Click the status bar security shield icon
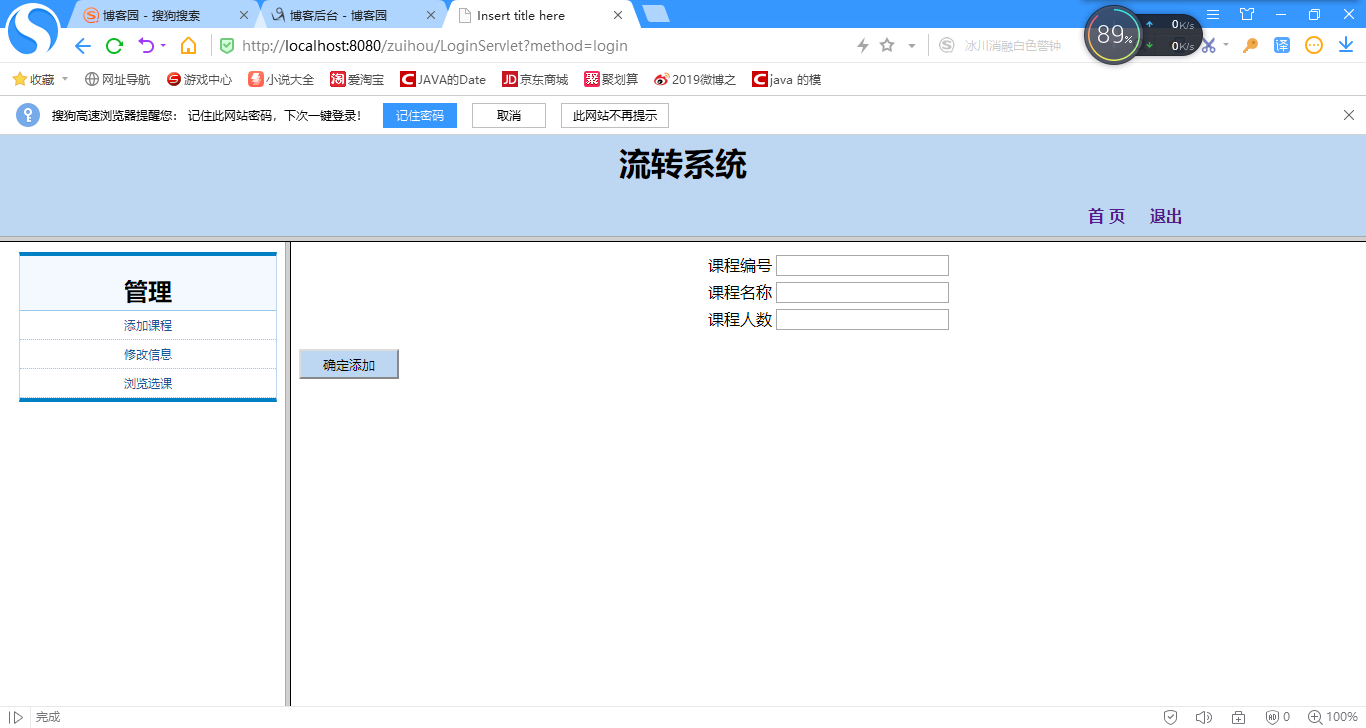Screen dimensions: 1366x728 (x=1170, y=717)
